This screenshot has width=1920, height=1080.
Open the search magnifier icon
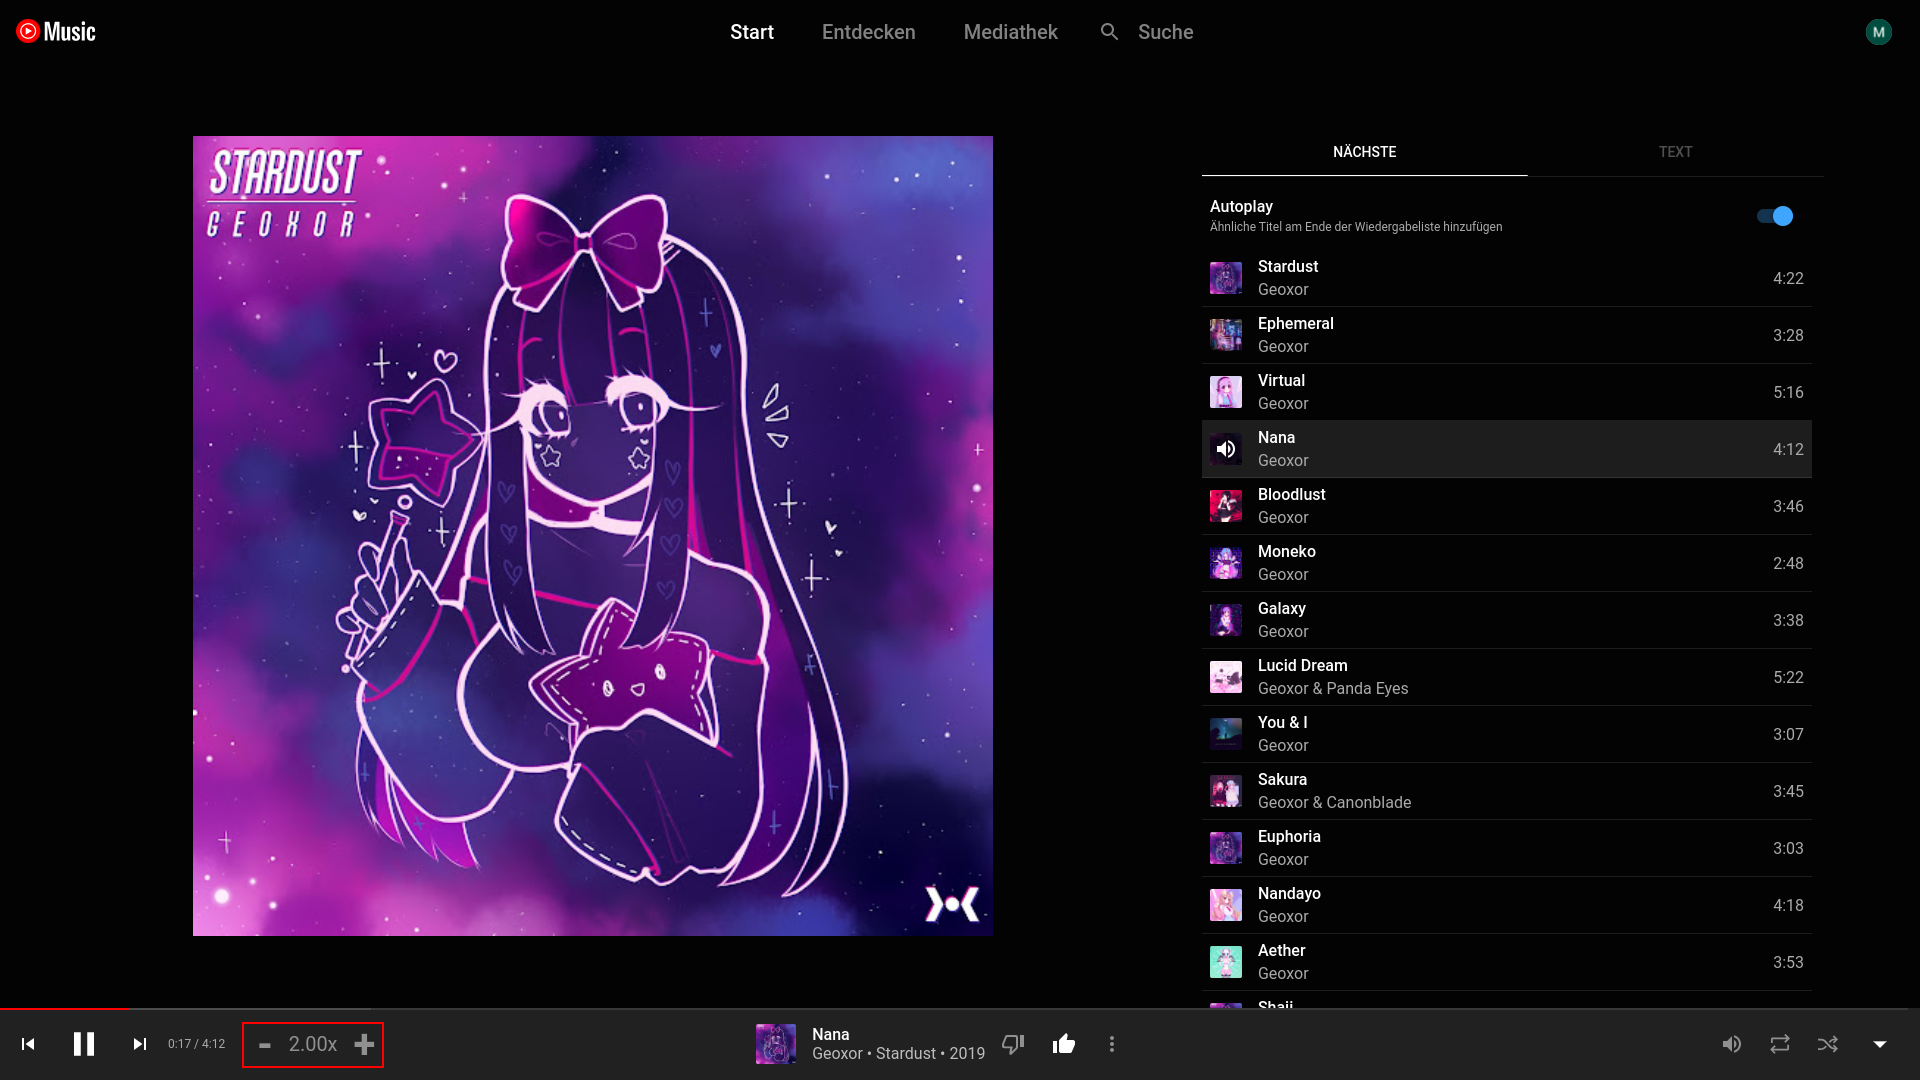(x=1109, y=32)
